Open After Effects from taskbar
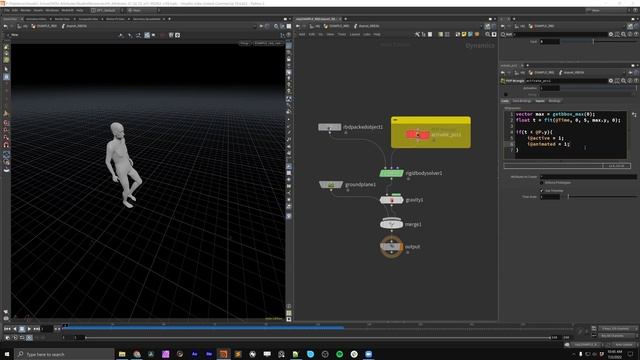This screenshot has height=360, width=640. coord(194,354)
